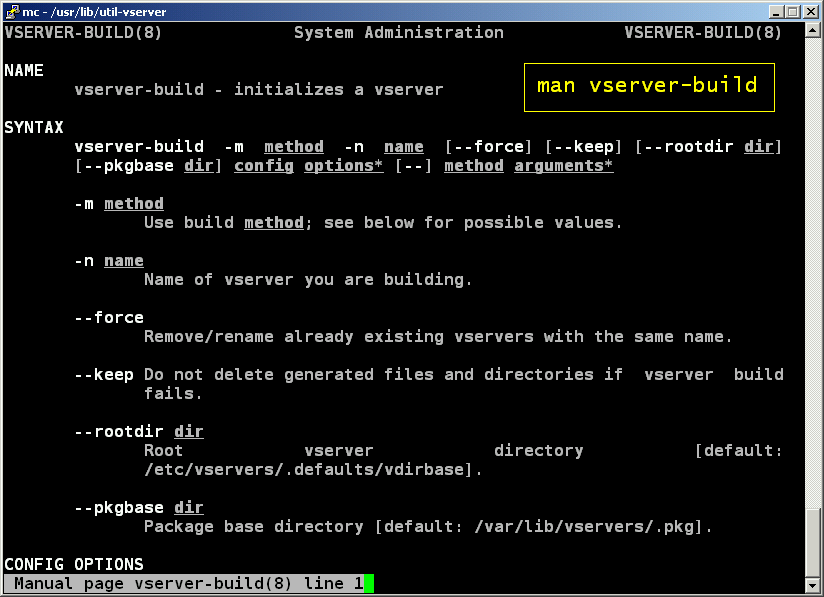
Task: Click the SYNTAX section heading
Action: 34,127
